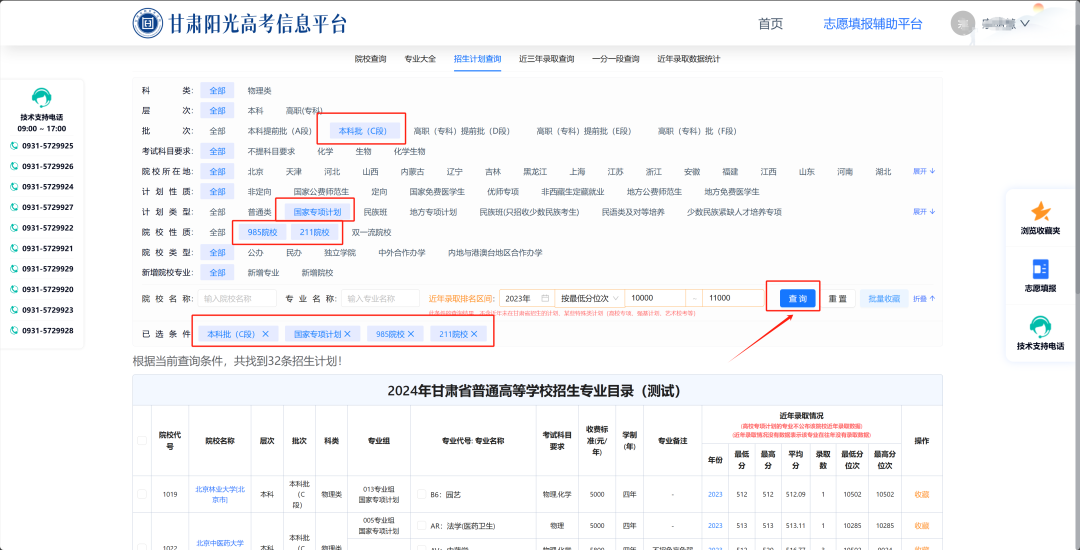The image size is (1080, 550).
Task: Open the 一分一段查询 tab
Action: coord(615,59)
